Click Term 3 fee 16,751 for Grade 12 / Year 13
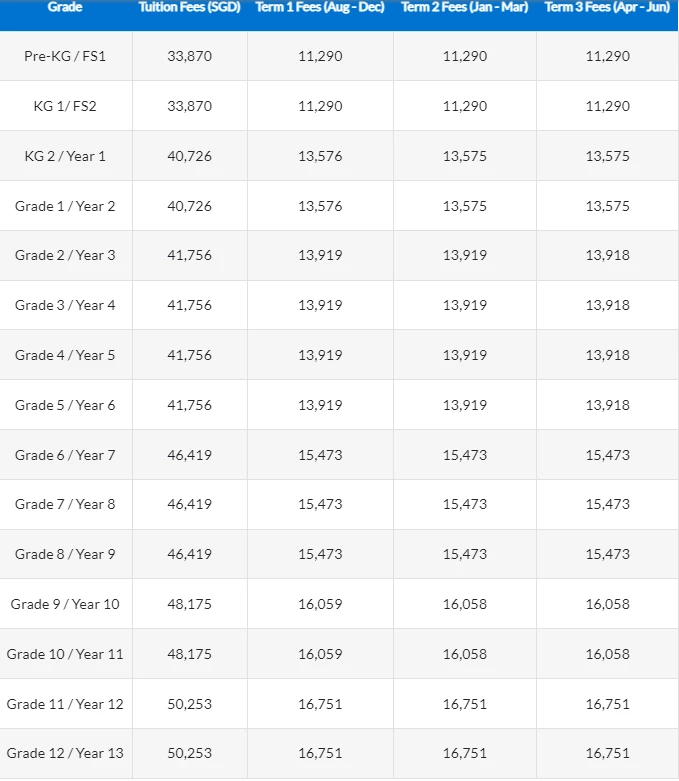The image size is (679, 781). point(607,753)
